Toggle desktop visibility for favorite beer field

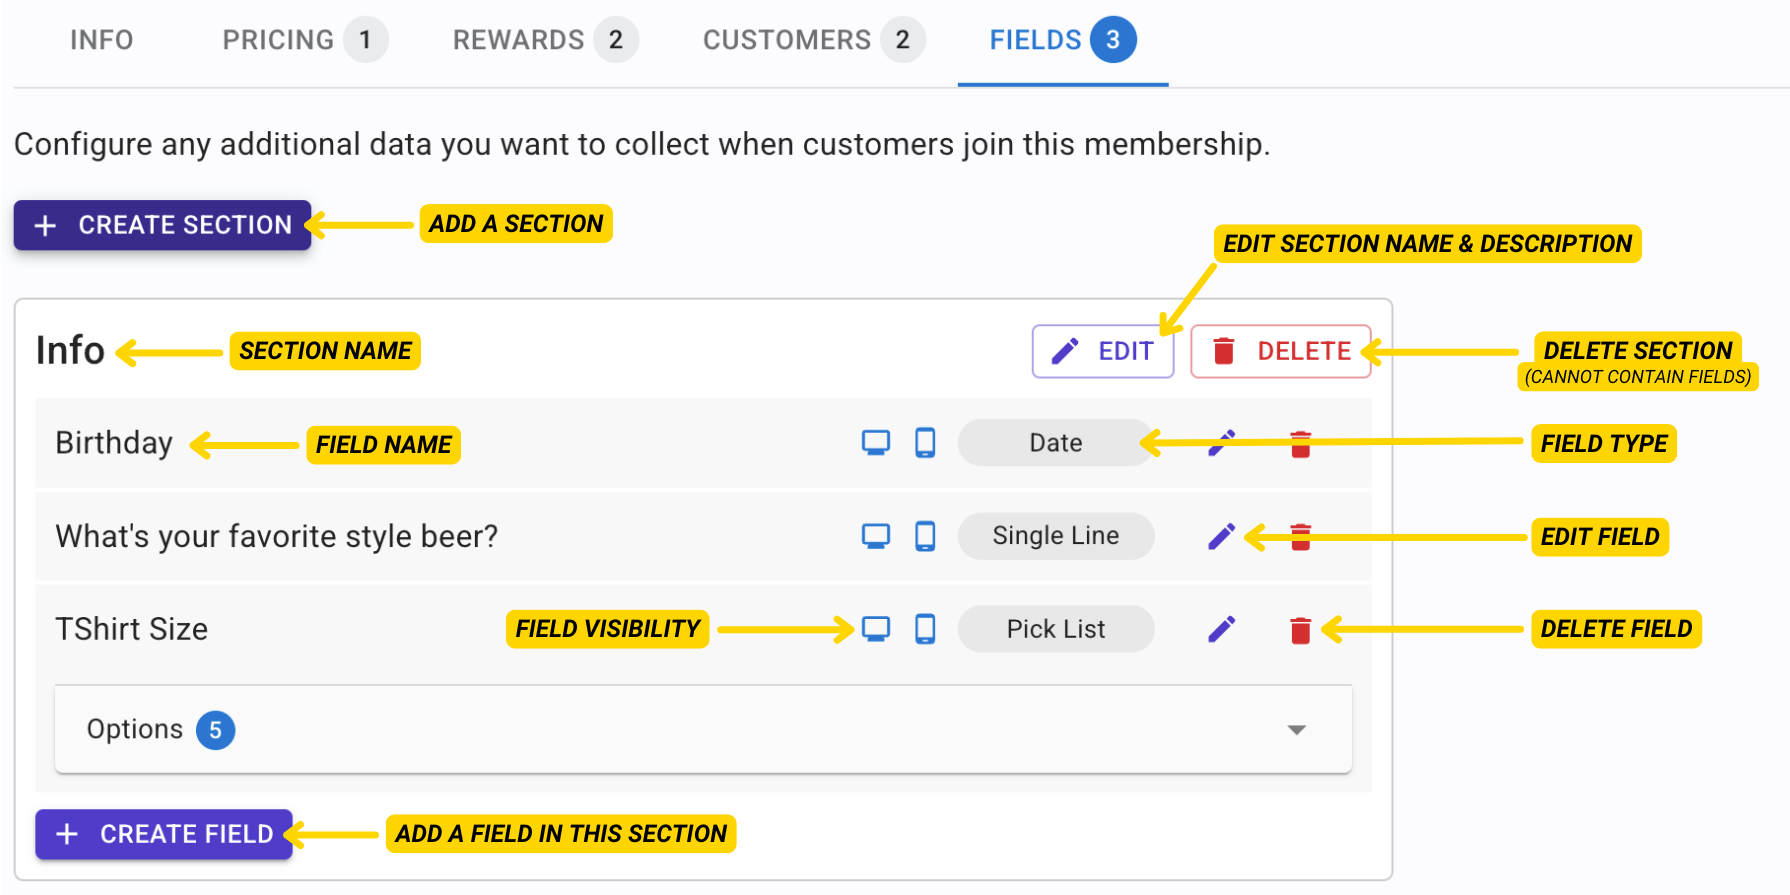[x=876, y=537]
